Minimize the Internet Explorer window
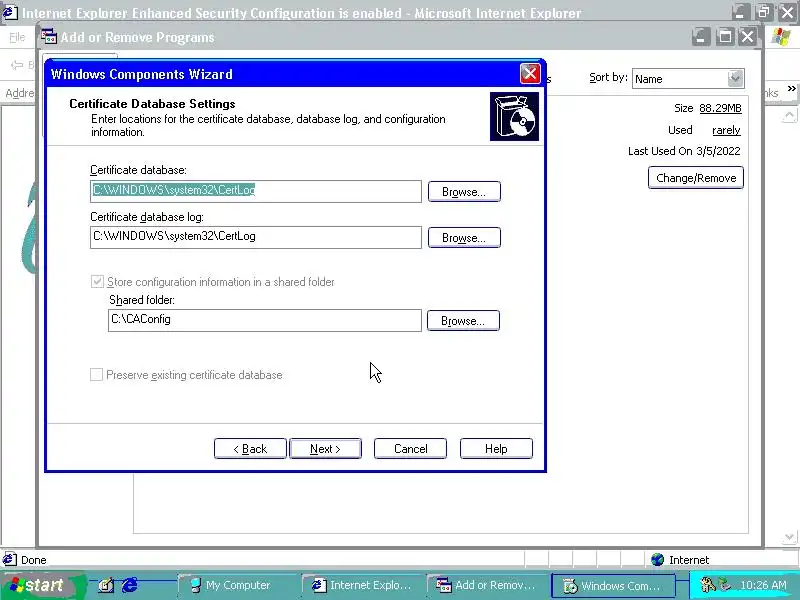 tap(740, 12)
